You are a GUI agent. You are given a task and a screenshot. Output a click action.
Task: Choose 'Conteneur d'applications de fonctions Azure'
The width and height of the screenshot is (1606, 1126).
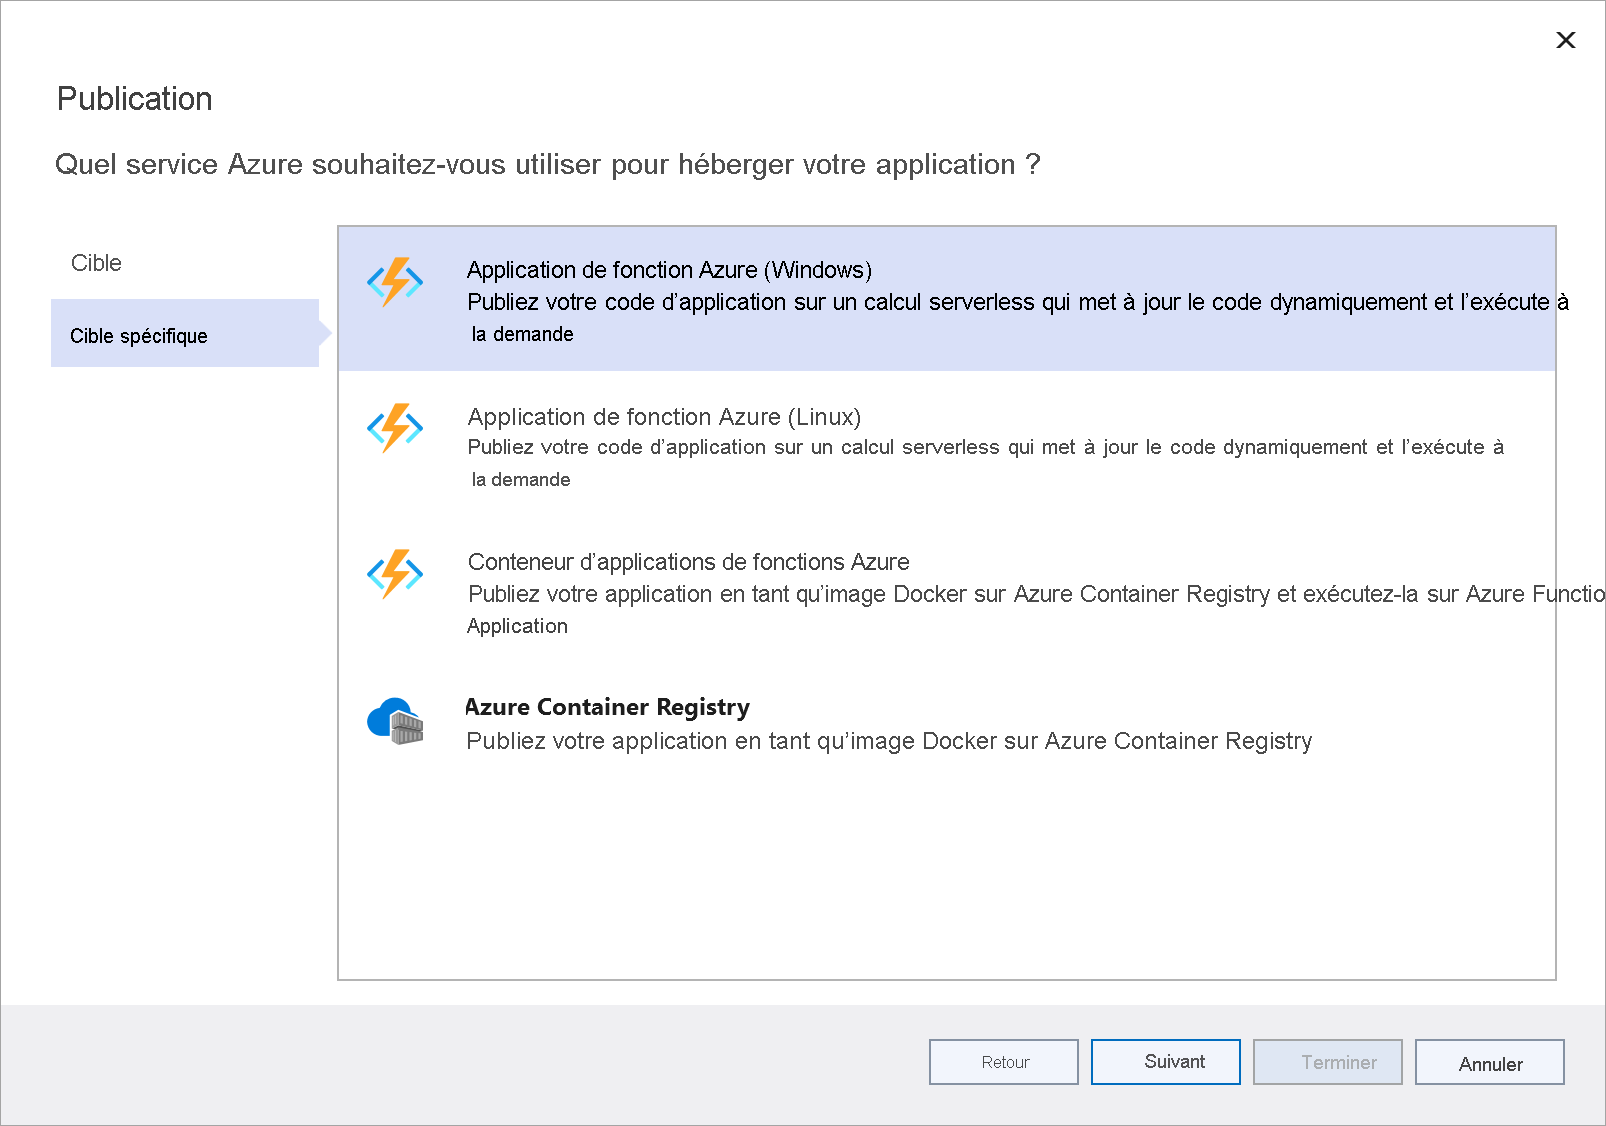coord(688,562)
